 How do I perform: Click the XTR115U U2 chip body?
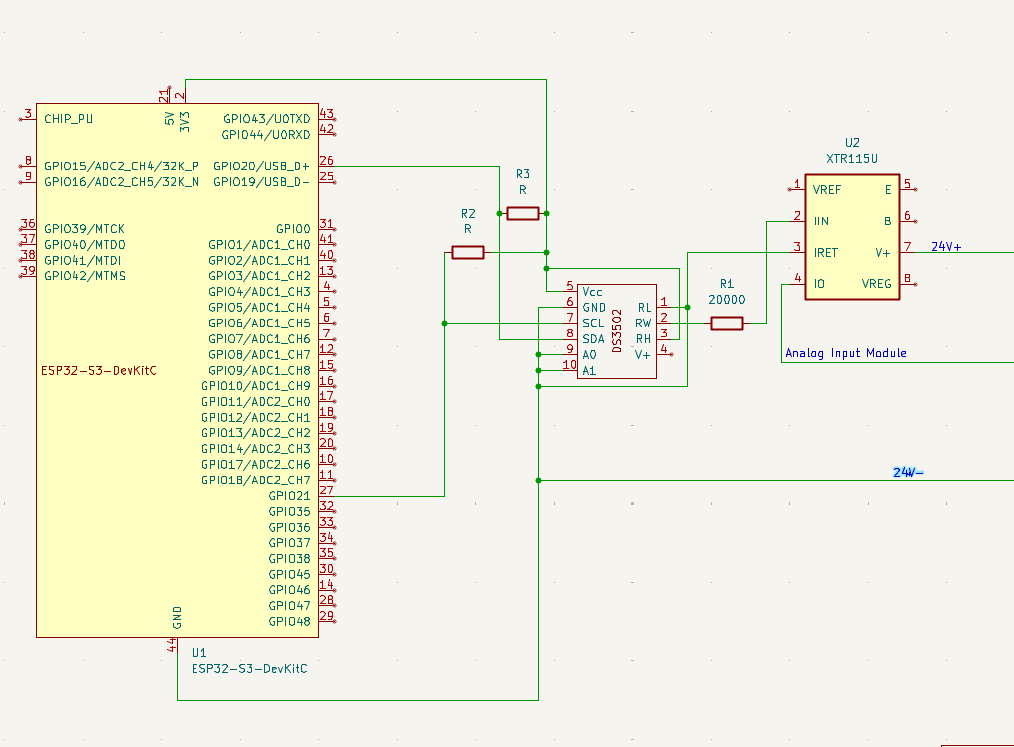pos(852,237)
